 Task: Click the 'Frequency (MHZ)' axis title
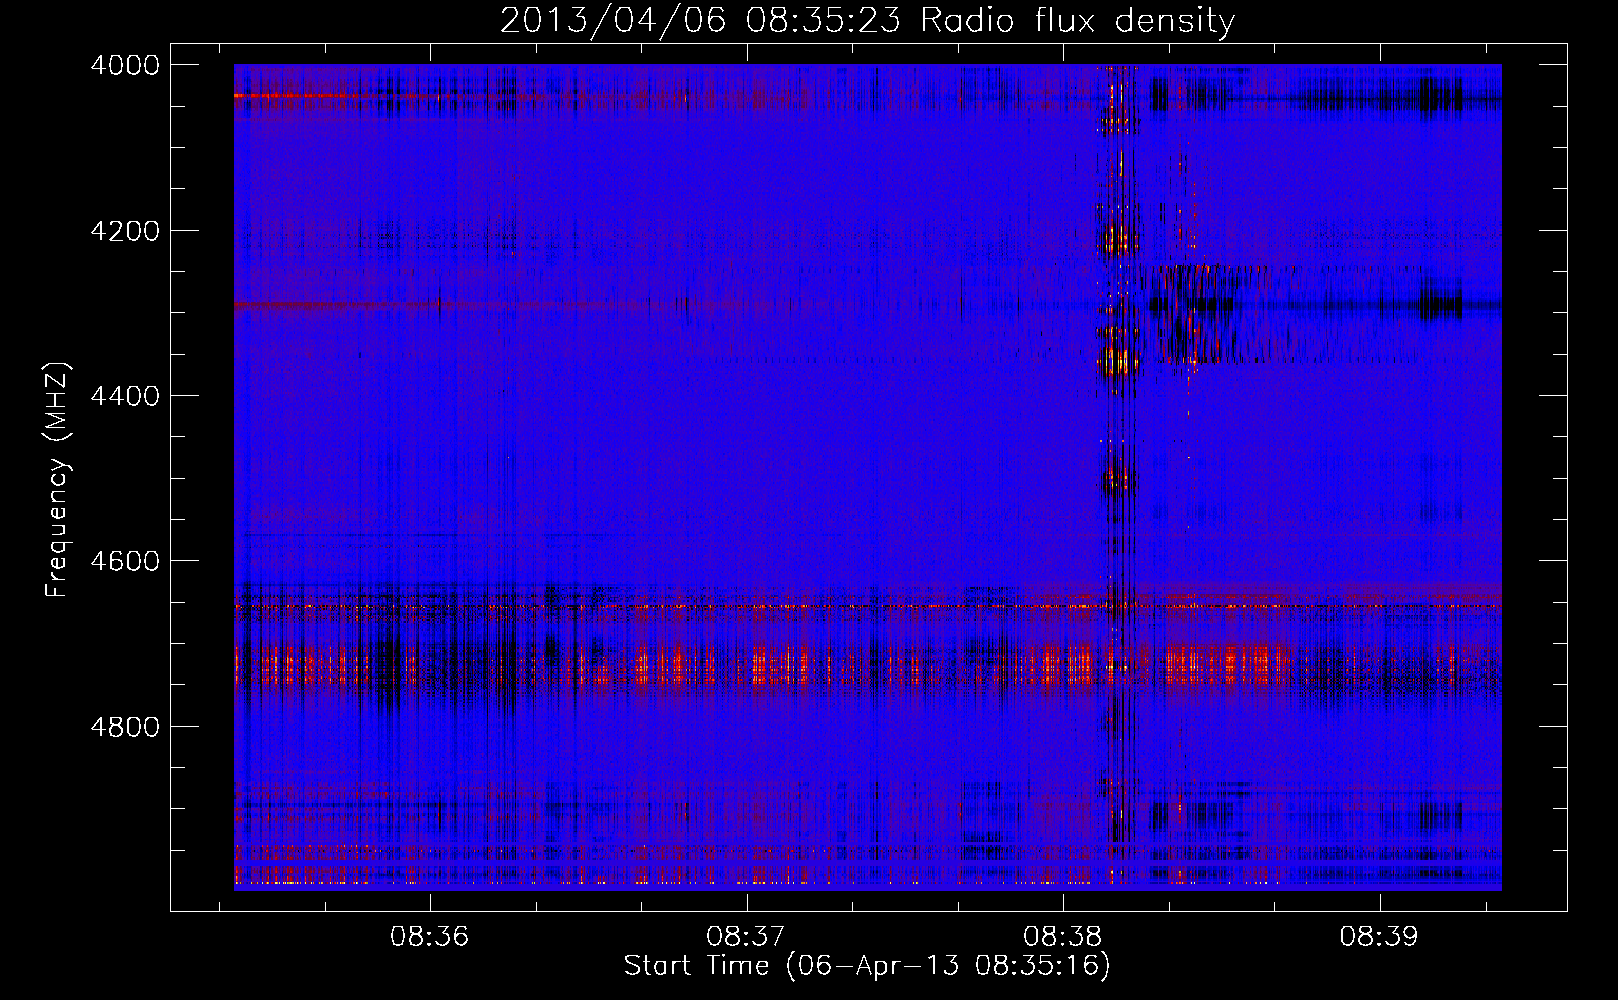point(57,480)
